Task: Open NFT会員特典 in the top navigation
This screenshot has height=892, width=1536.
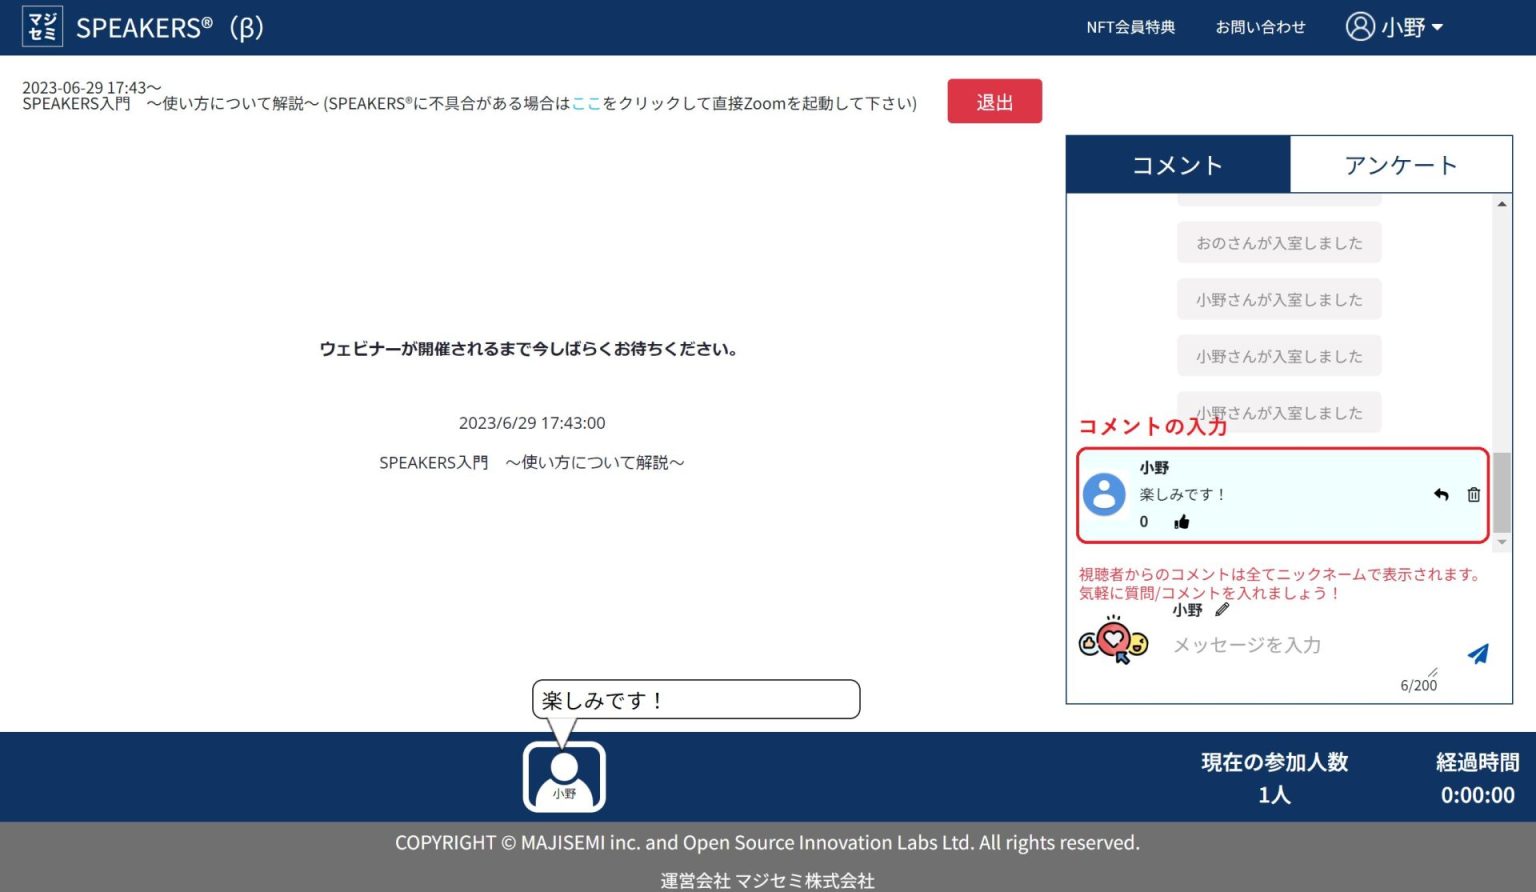Action: [1130, 28]
